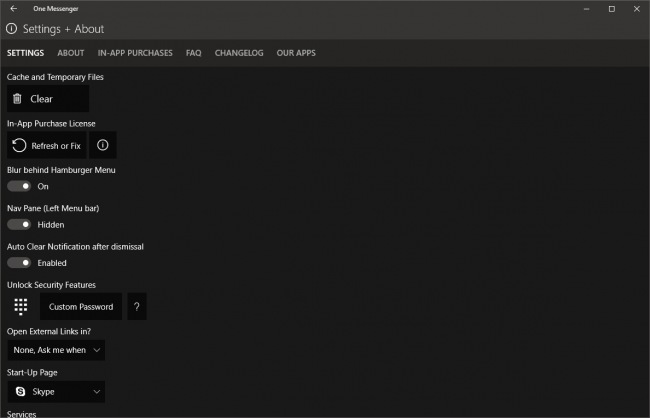
Task: Click the 'One Messenger' title text
Action: (56, 9)
